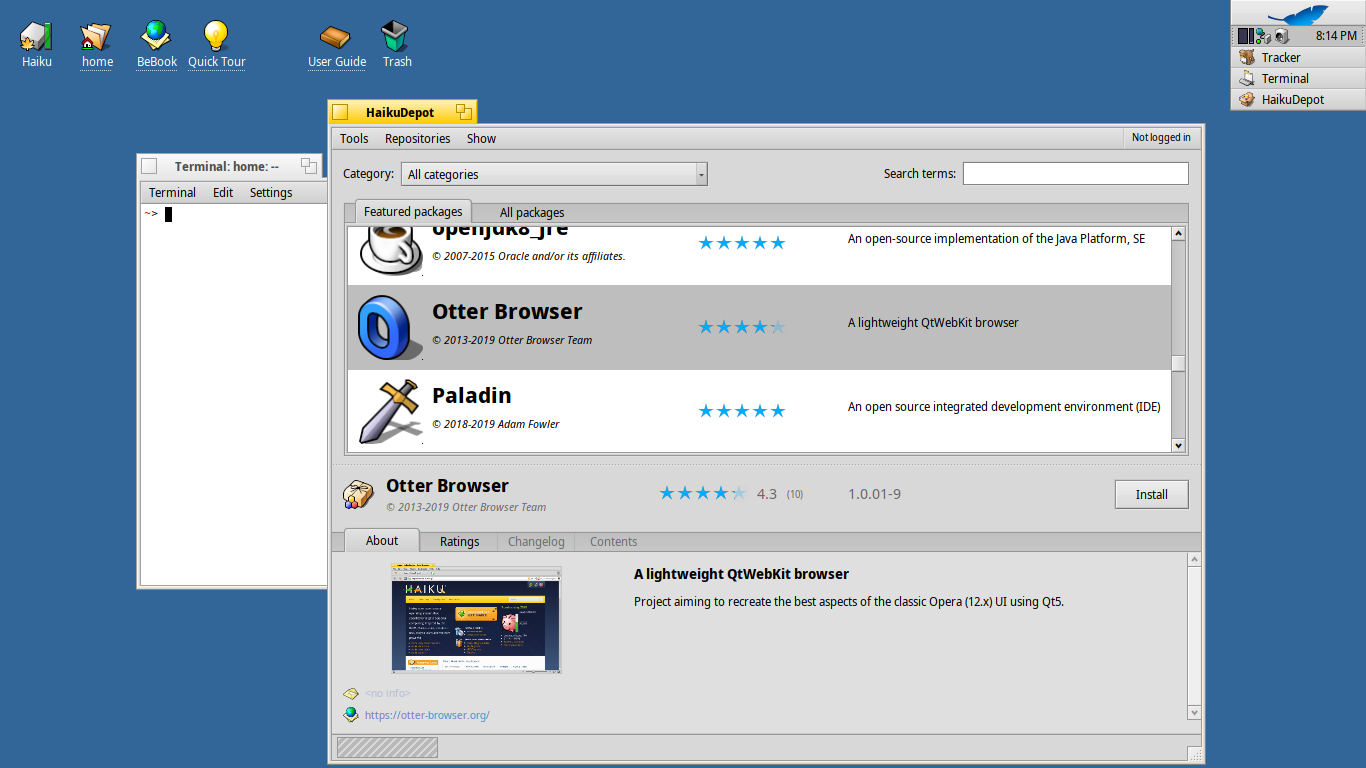
Task: Open the Otter Browser screenshot thumbnail
Action: point(476,619)
